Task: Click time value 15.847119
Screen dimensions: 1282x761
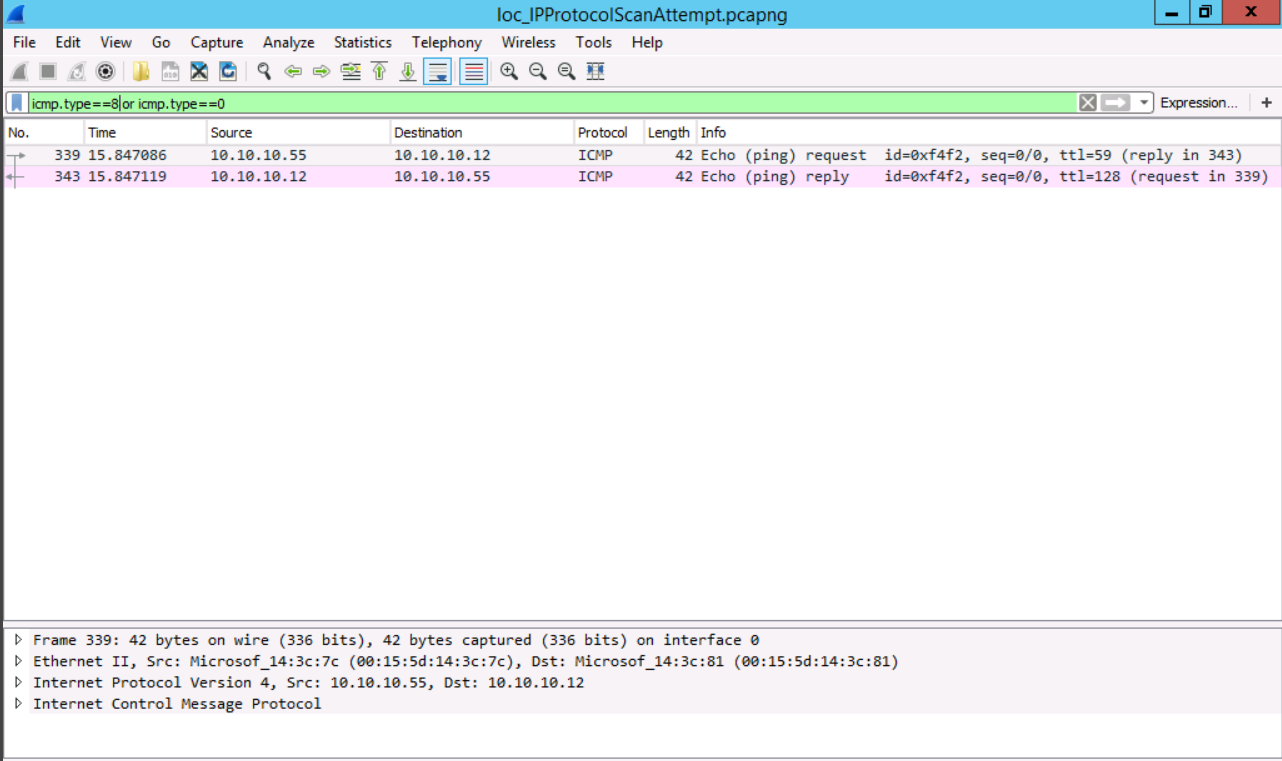Action: pos(127,176)
